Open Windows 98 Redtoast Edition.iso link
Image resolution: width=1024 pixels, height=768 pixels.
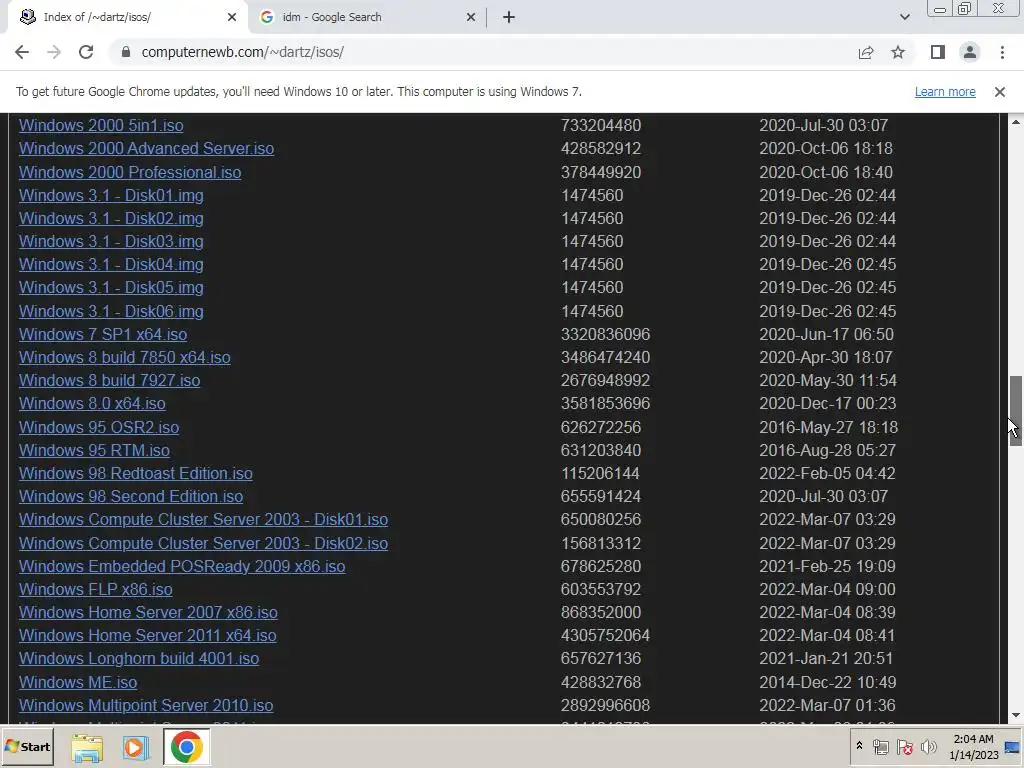coord(136,473)
